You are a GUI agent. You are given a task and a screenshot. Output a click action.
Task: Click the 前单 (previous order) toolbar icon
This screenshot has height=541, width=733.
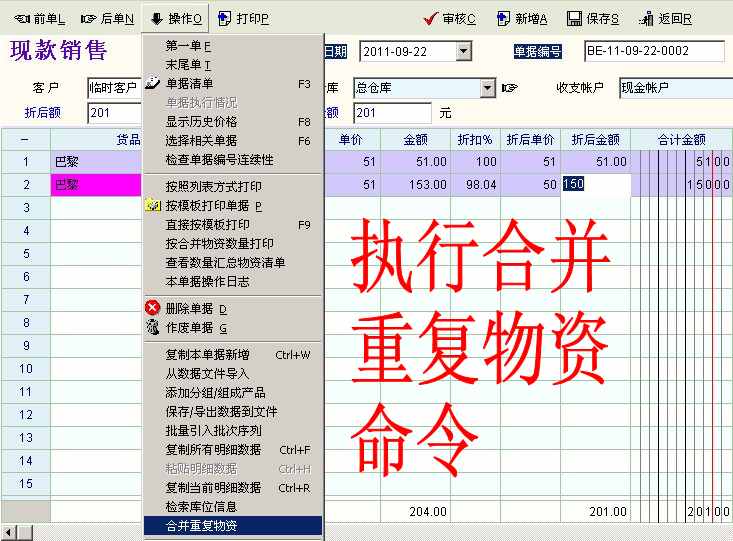(x=18, y=19)
